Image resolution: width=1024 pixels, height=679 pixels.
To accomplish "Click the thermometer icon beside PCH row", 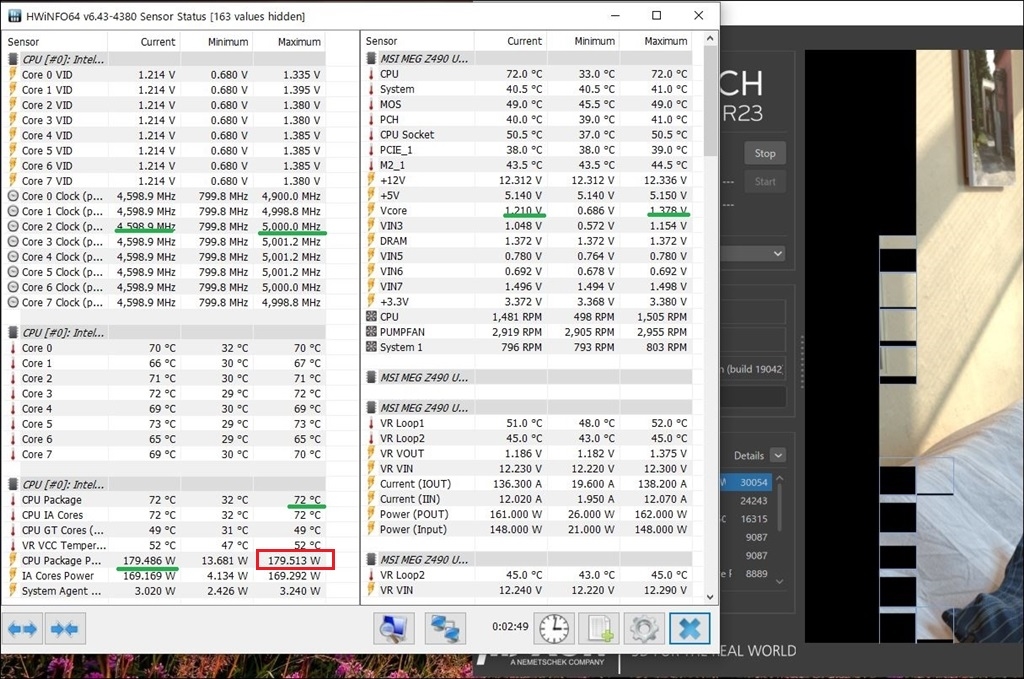I will click(371, 119).
